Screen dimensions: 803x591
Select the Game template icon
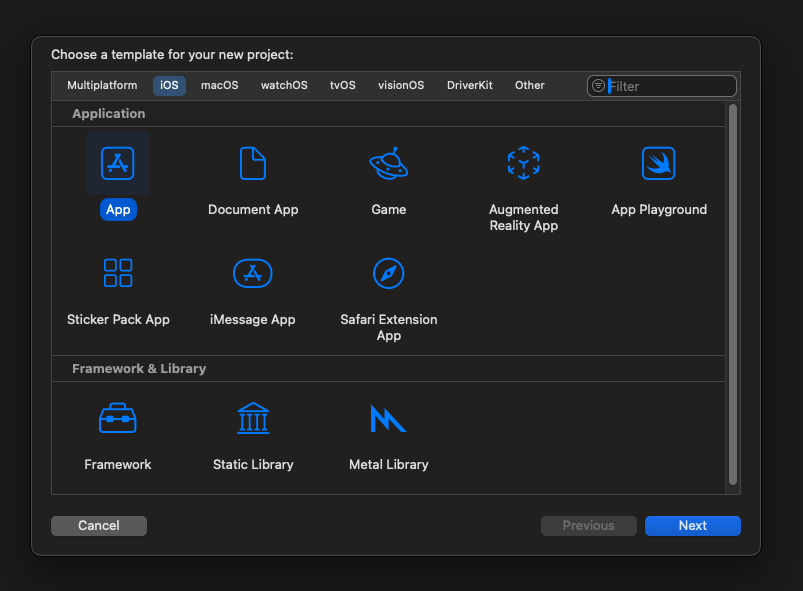point(388,163)
